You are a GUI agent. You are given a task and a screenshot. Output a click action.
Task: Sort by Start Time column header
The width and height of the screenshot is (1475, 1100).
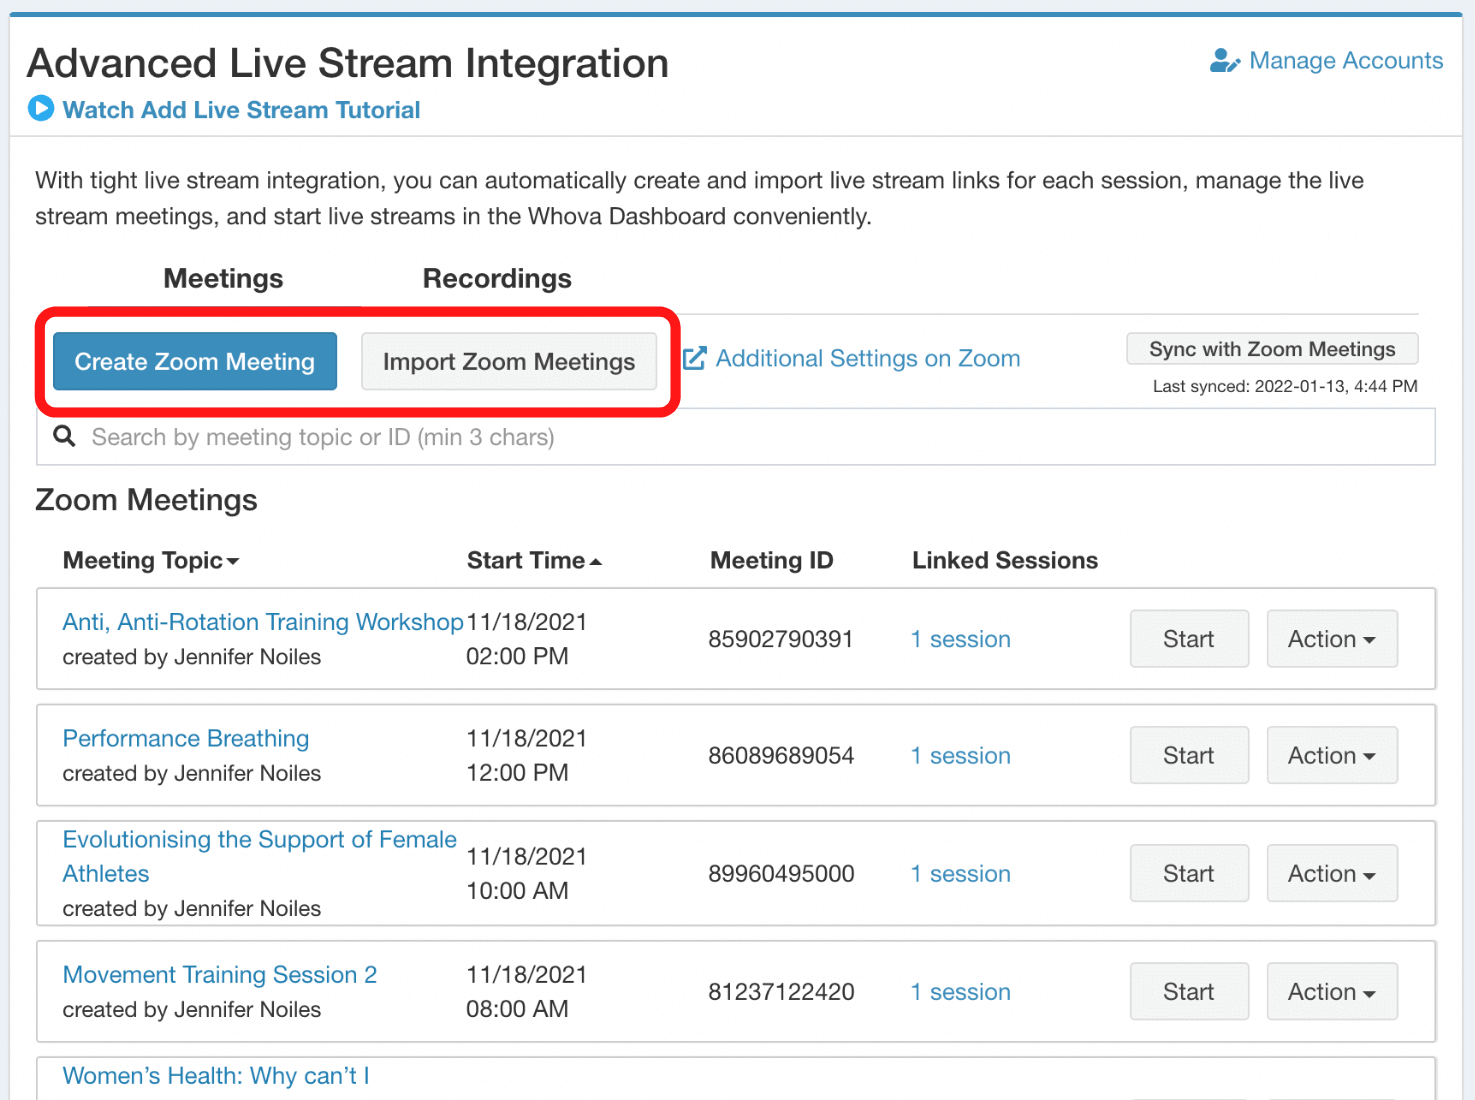click(x=533, y=561)
